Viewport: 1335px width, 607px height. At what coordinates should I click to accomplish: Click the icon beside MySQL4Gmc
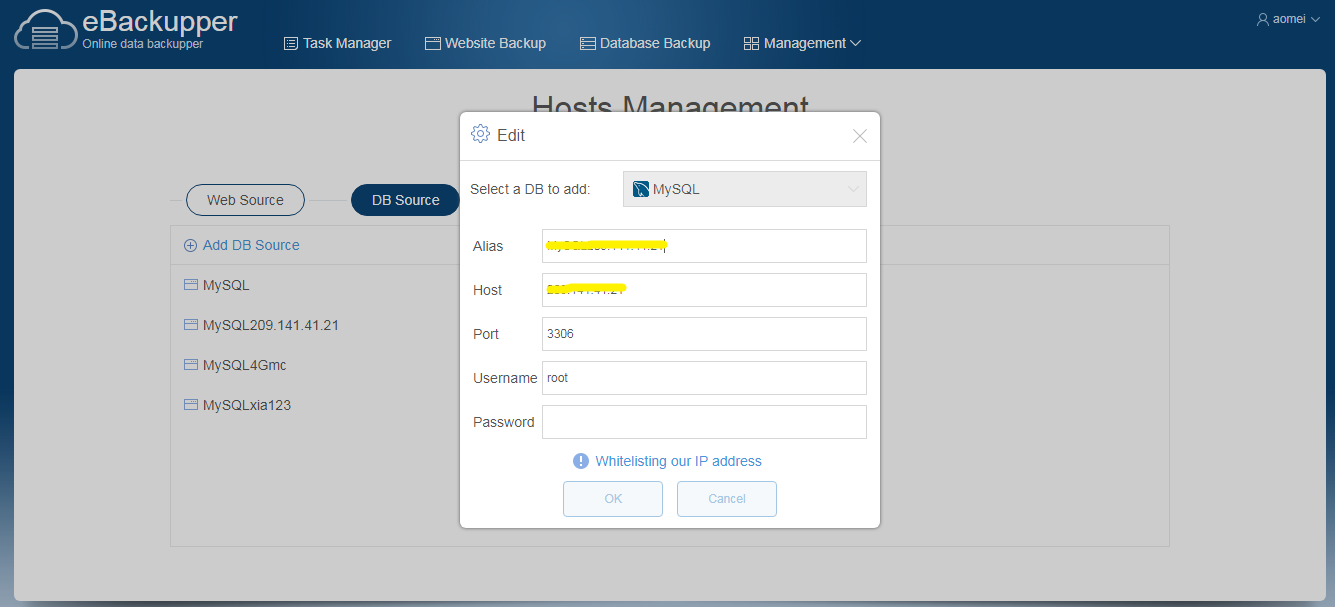[x=191, y=365]
